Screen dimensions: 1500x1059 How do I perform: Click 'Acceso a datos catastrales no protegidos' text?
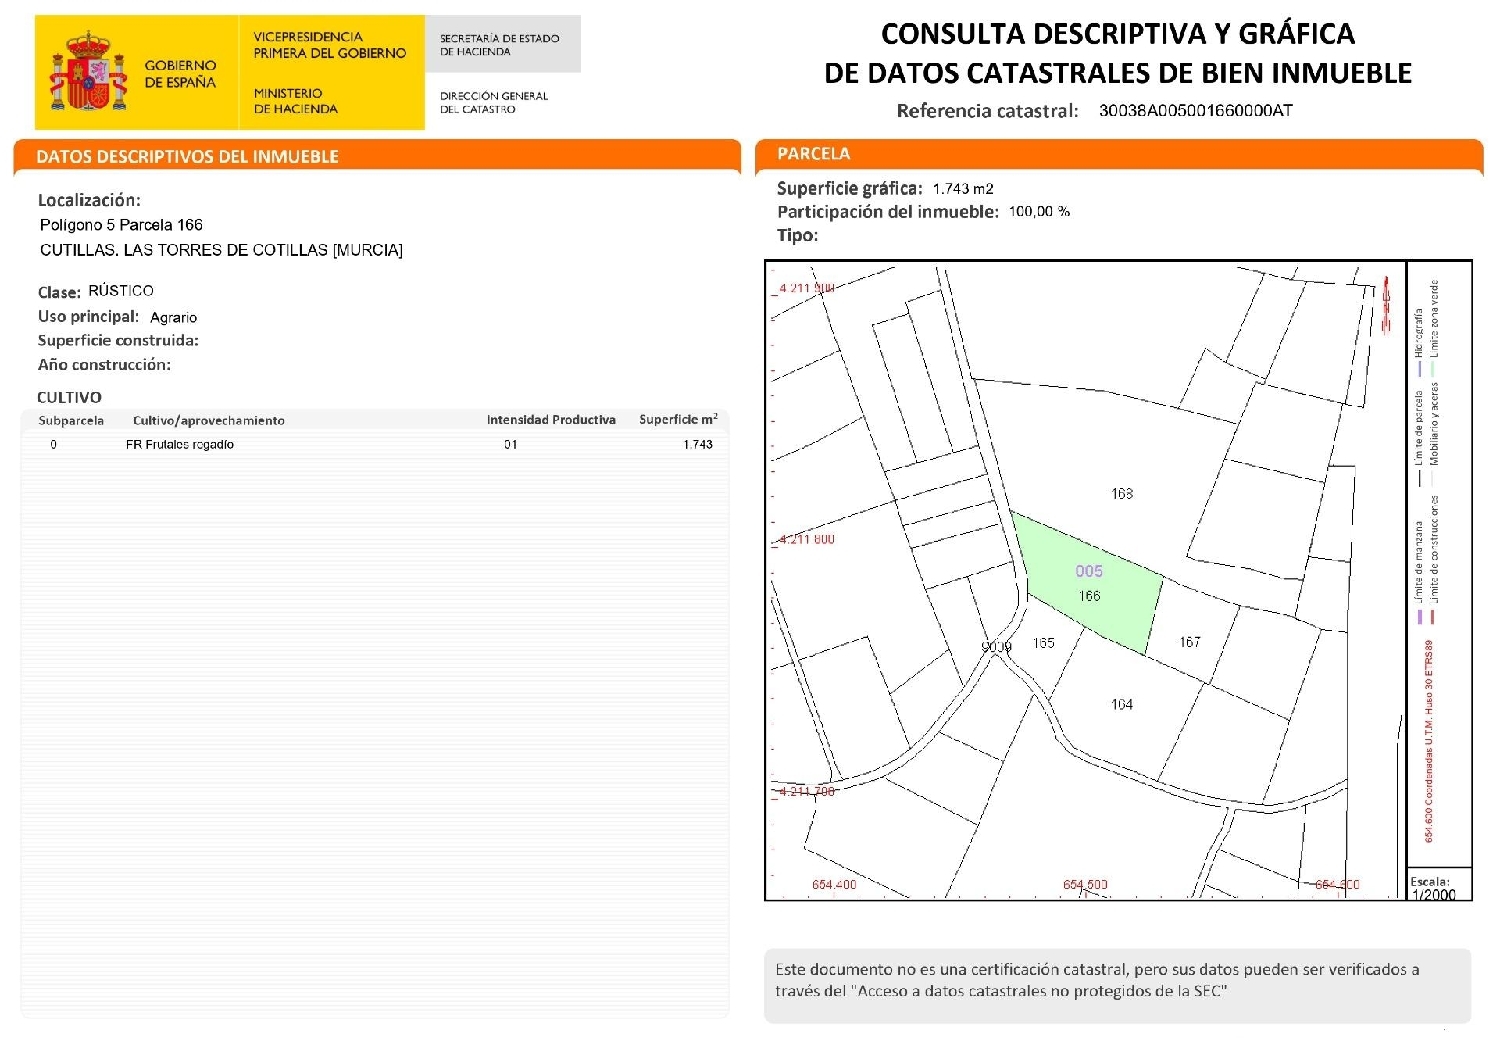[x=1003, y=992]
